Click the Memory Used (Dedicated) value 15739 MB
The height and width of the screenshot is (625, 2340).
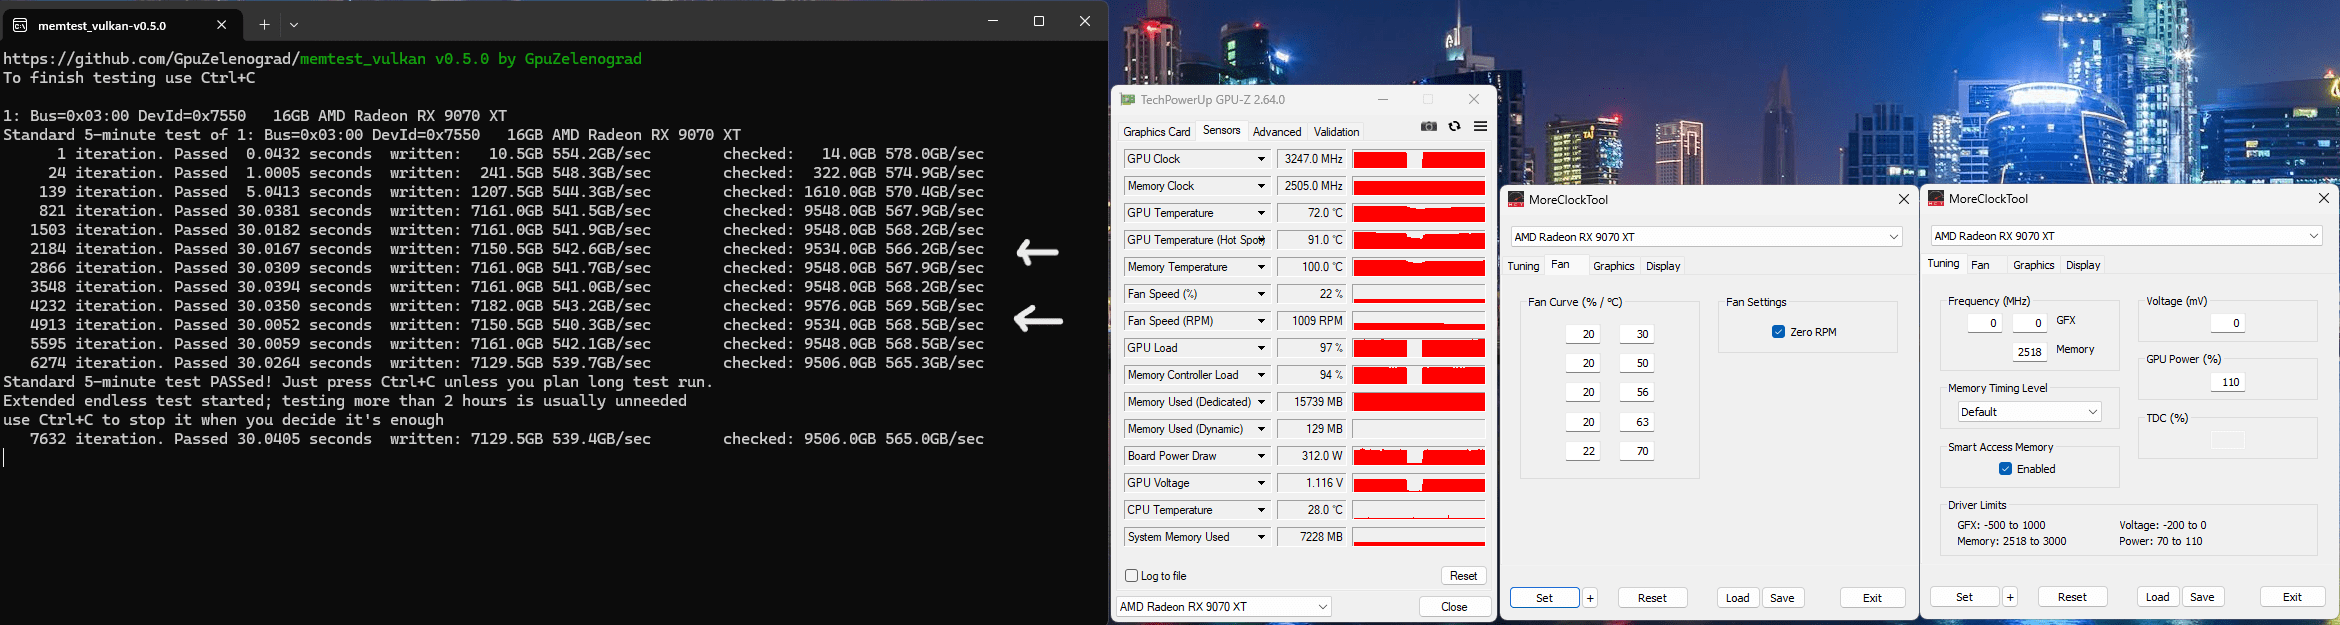(x=1311, y=402)
